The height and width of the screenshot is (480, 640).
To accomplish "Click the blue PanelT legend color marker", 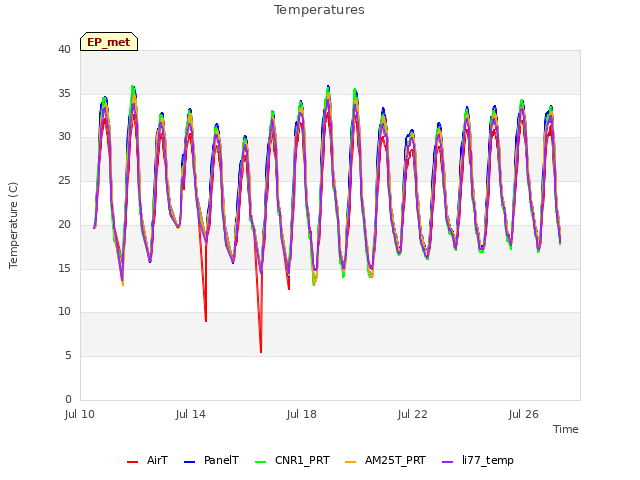I will click(x=190, y=462).
